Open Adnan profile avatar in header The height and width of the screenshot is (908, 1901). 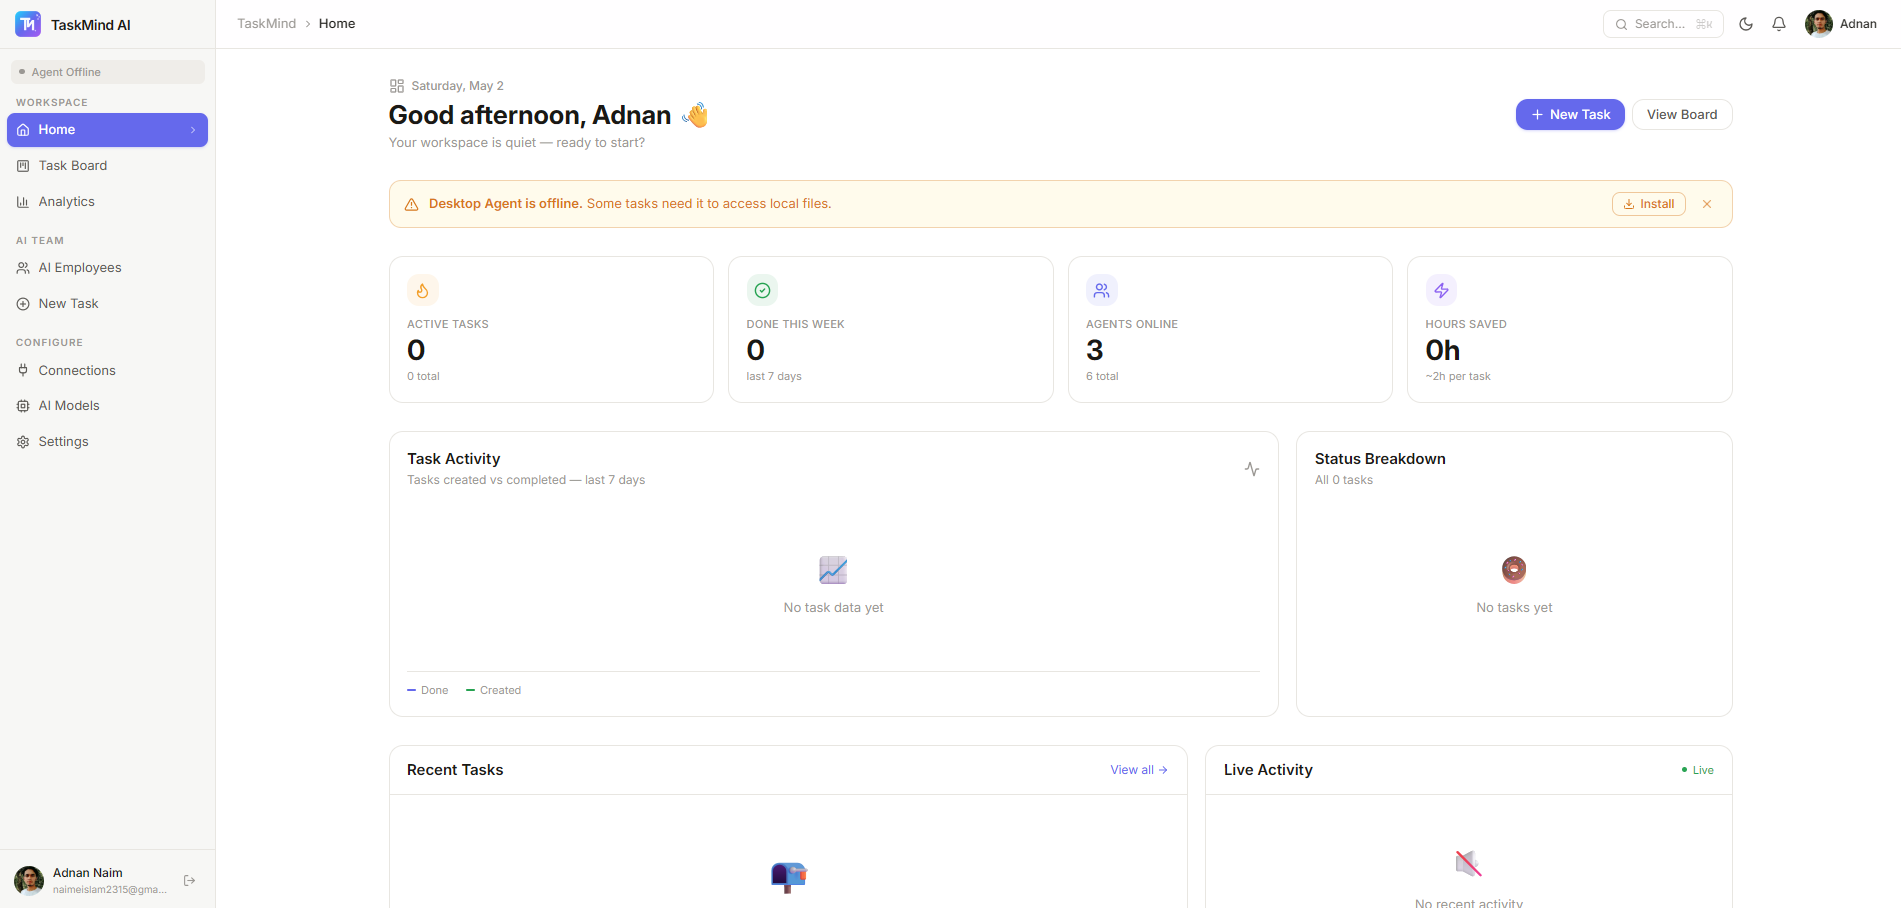tap(1818, 24)
